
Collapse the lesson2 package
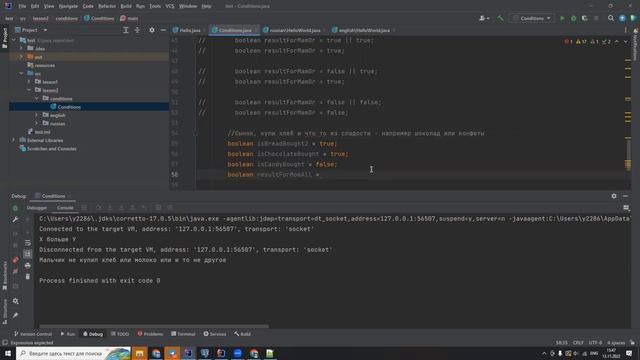point(29,90)
